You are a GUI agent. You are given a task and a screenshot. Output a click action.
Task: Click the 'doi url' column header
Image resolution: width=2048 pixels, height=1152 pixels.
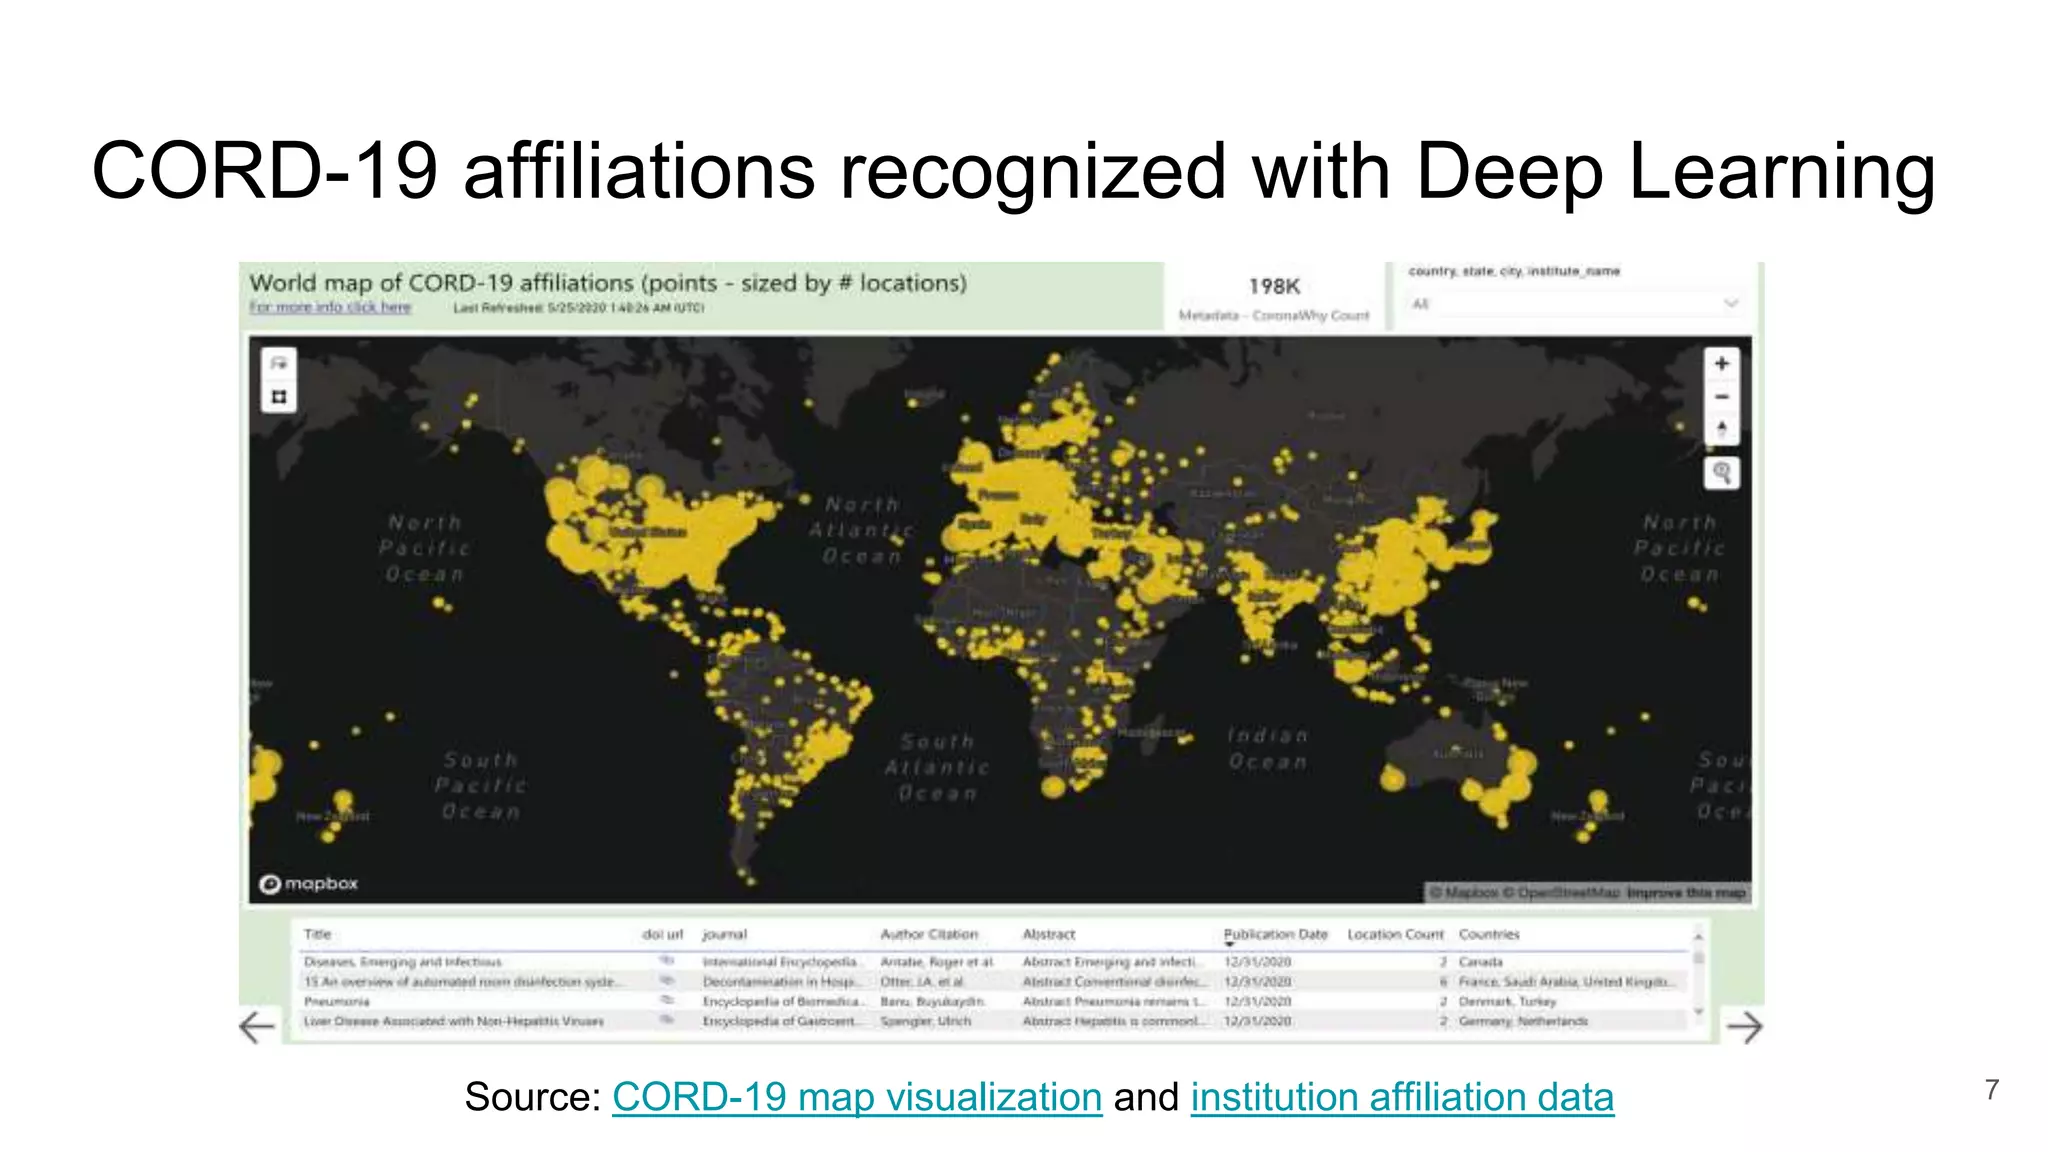662,934
